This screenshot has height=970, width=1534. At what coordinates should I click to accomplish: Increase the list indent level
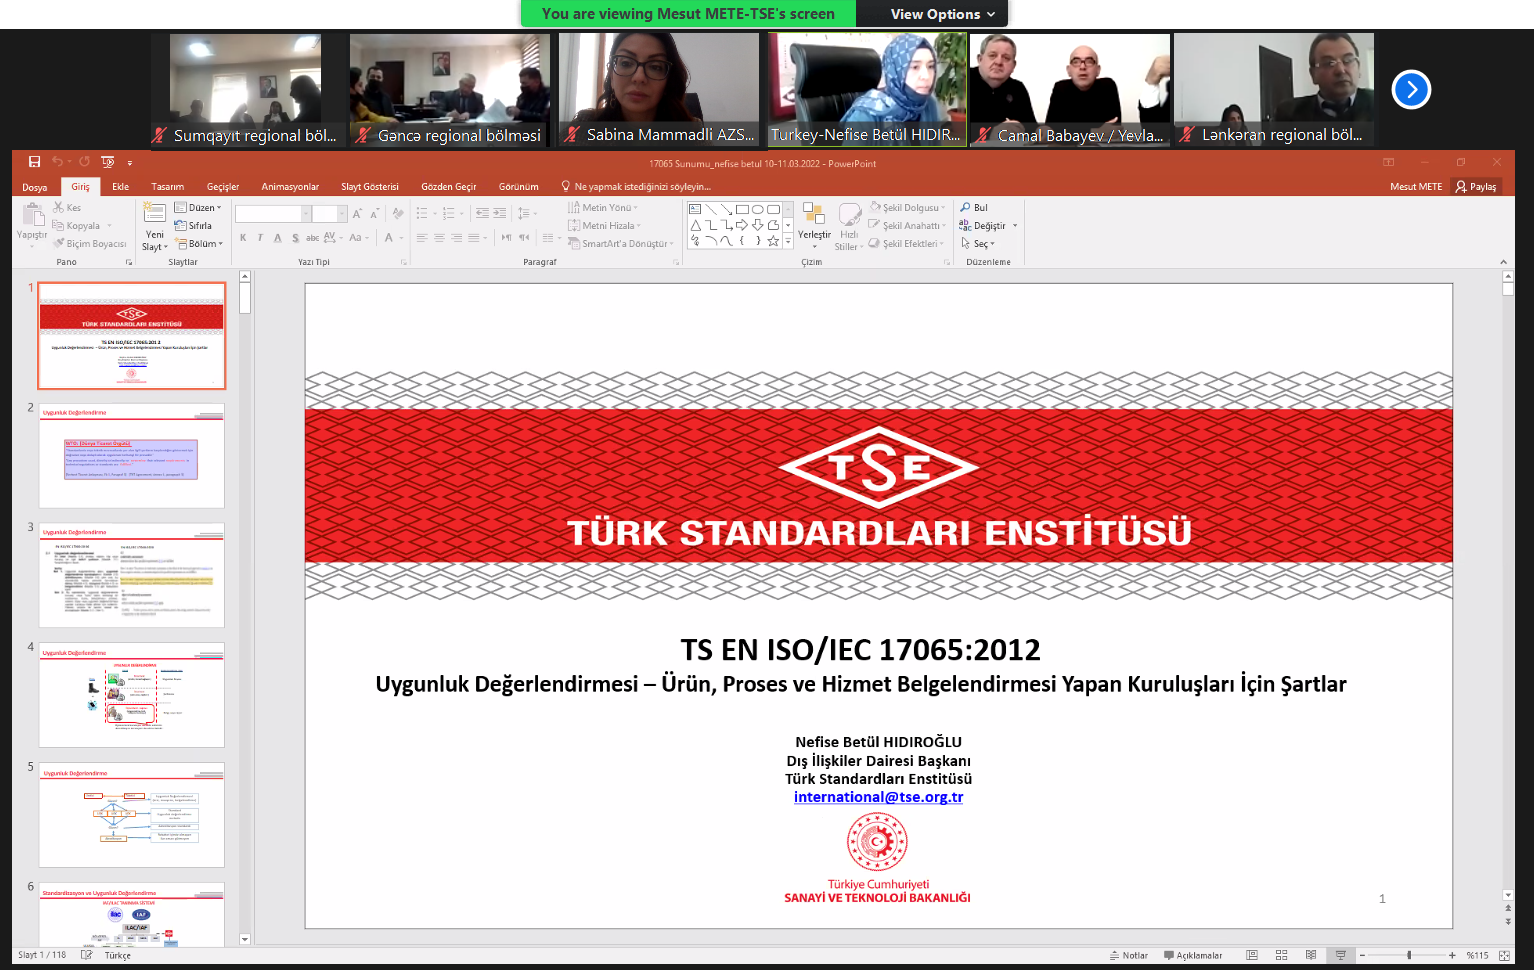498,213
